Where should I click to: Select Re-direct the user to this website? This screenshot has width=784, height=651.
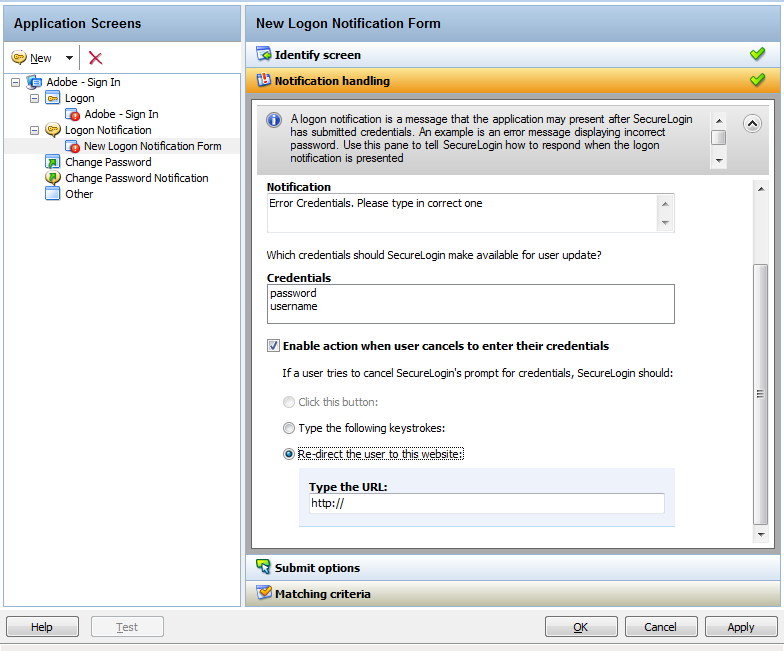pyautogui.click(x=289, y=454)
